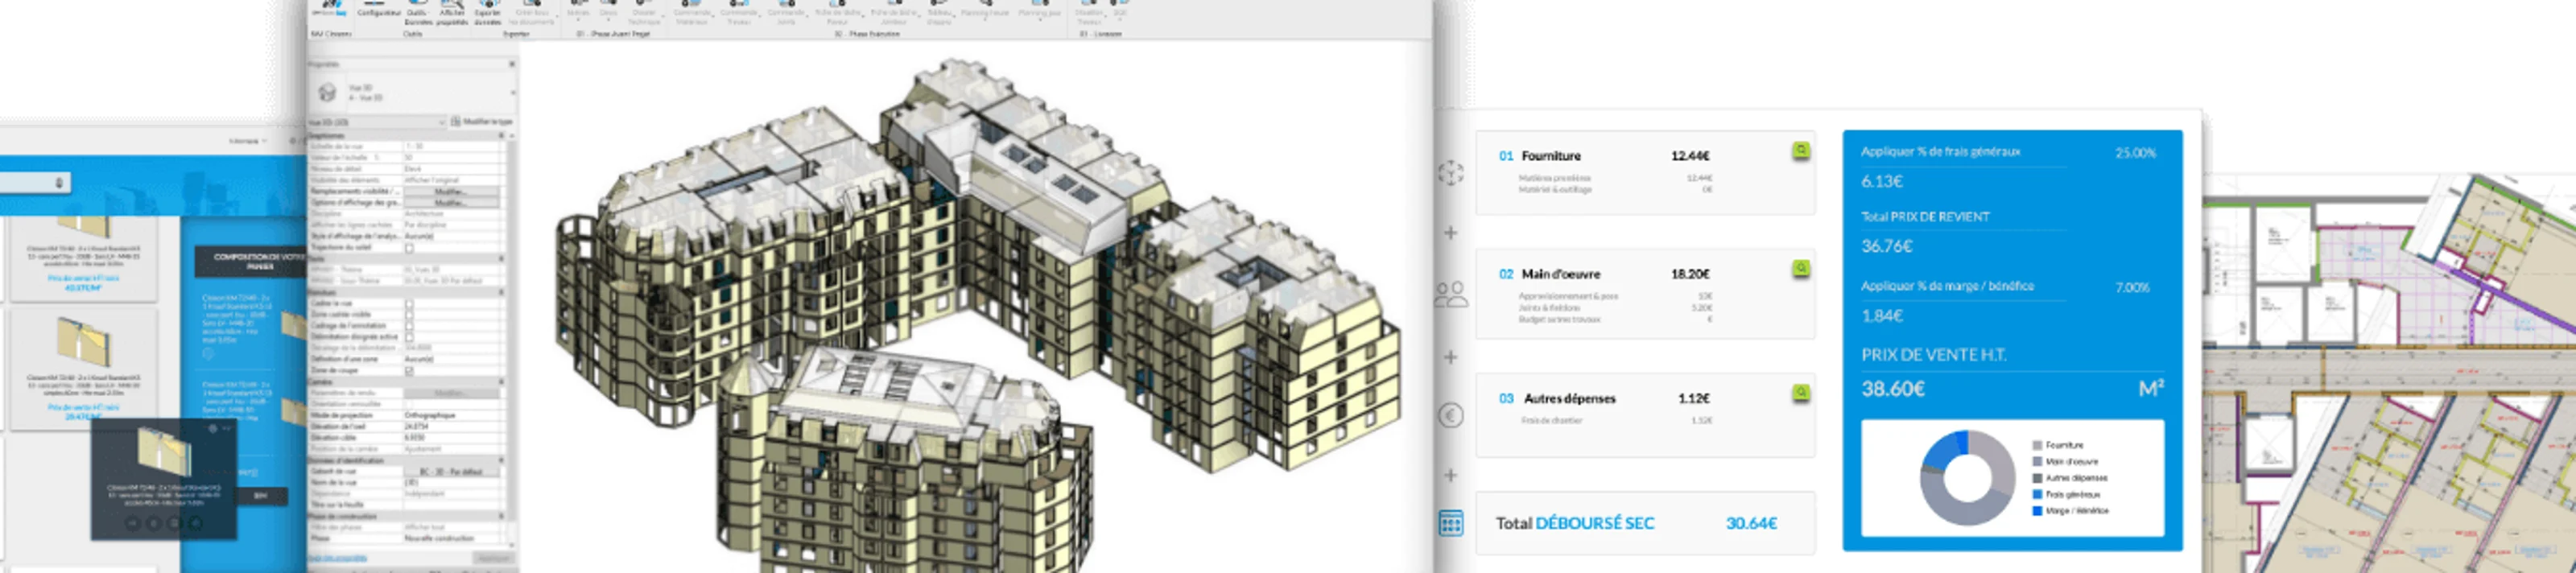Click Marge / bénéfice legend color swatch
Image resolution: width=2576 pixels, height=573 pixels.
click(x=2038, y=511)
